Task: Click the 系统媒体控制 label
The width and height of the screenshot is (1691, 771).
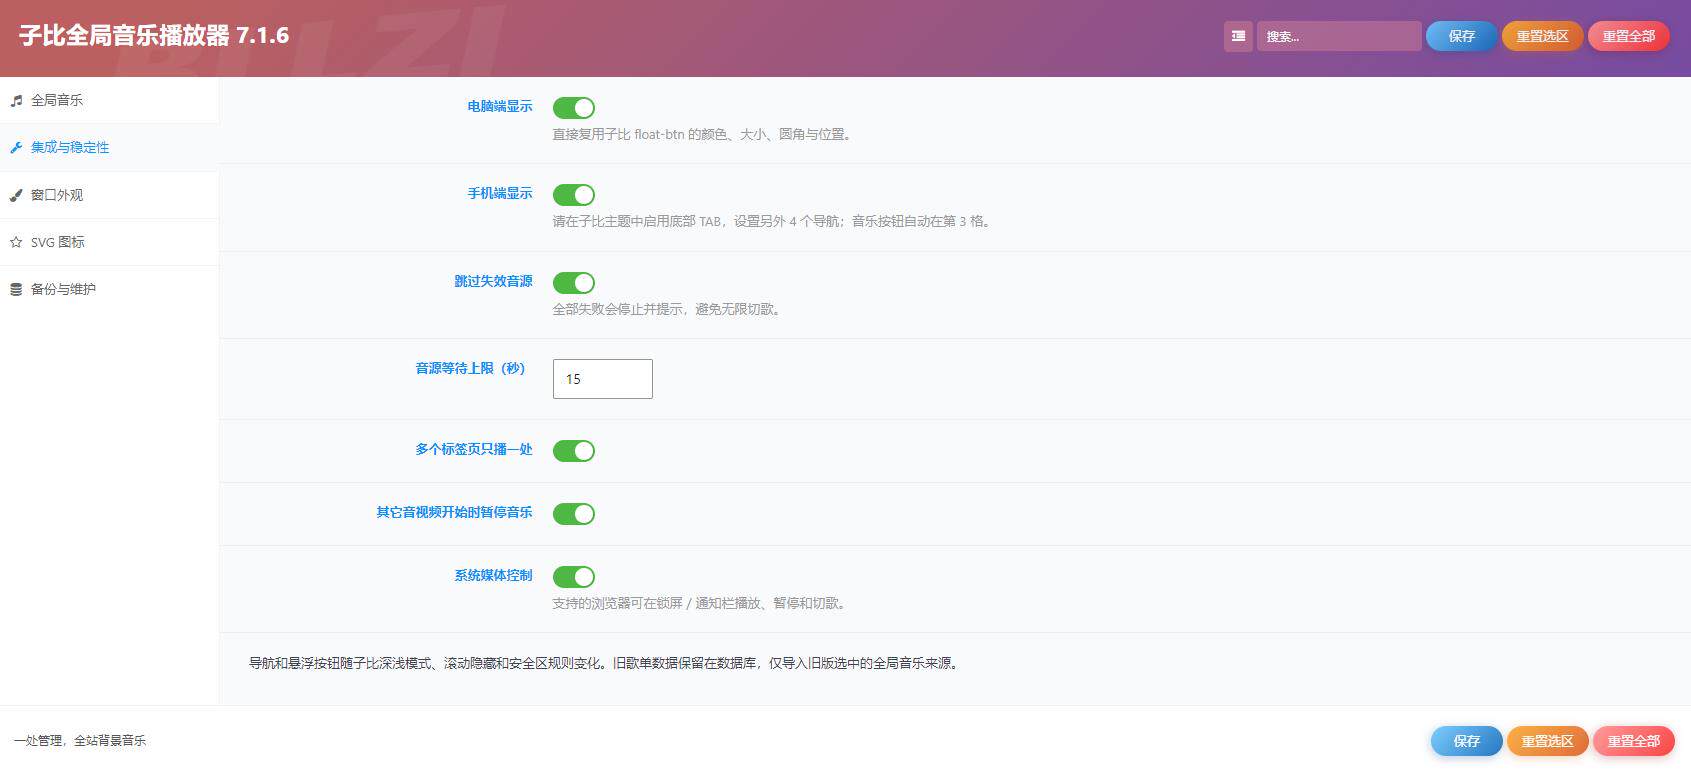Action: pos(493,575)
